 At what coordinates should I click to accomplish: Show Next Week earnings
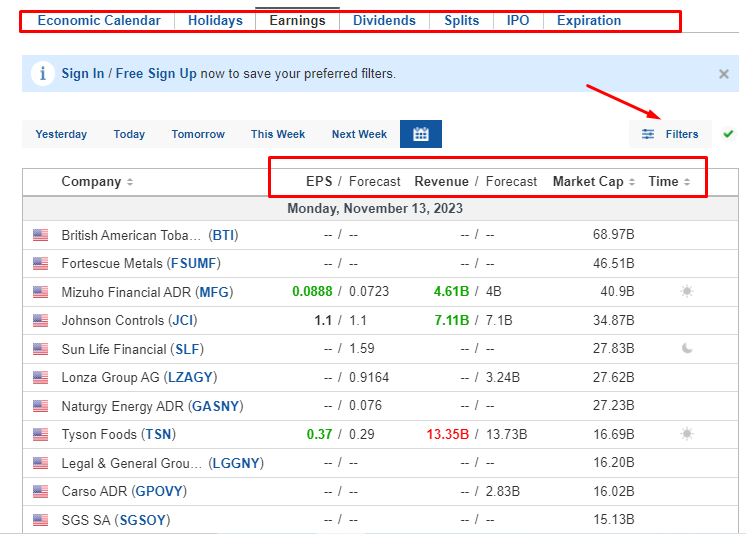[359, 134]
